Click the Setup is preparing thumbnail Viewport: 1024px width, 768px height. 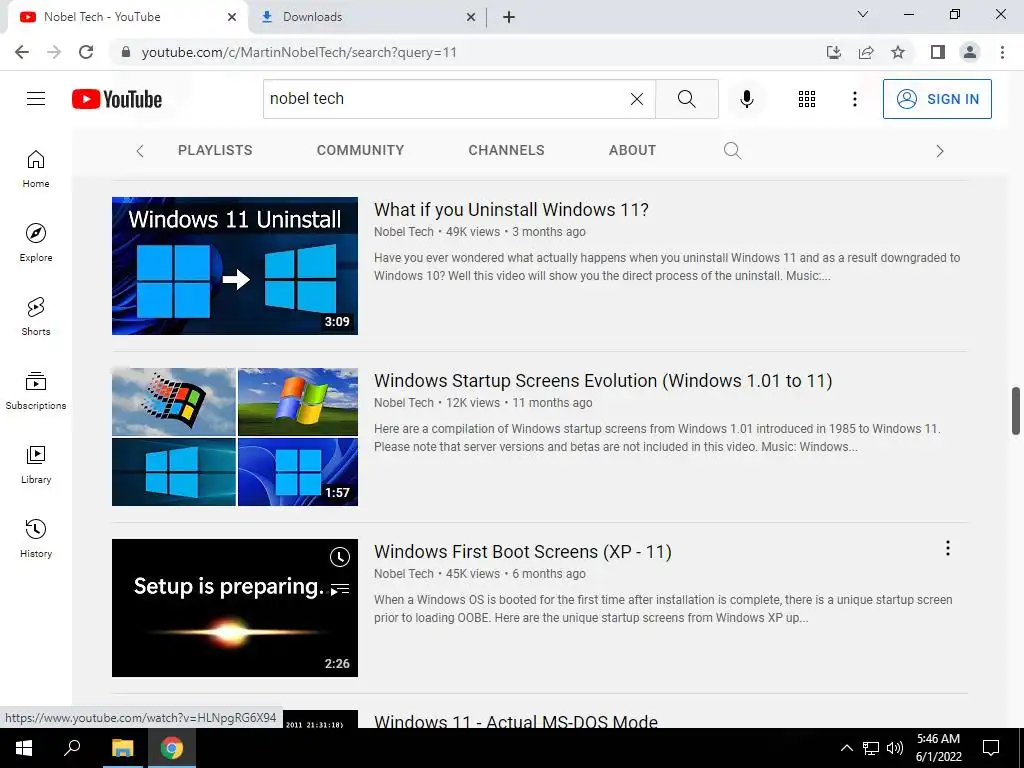click(234, 608)
